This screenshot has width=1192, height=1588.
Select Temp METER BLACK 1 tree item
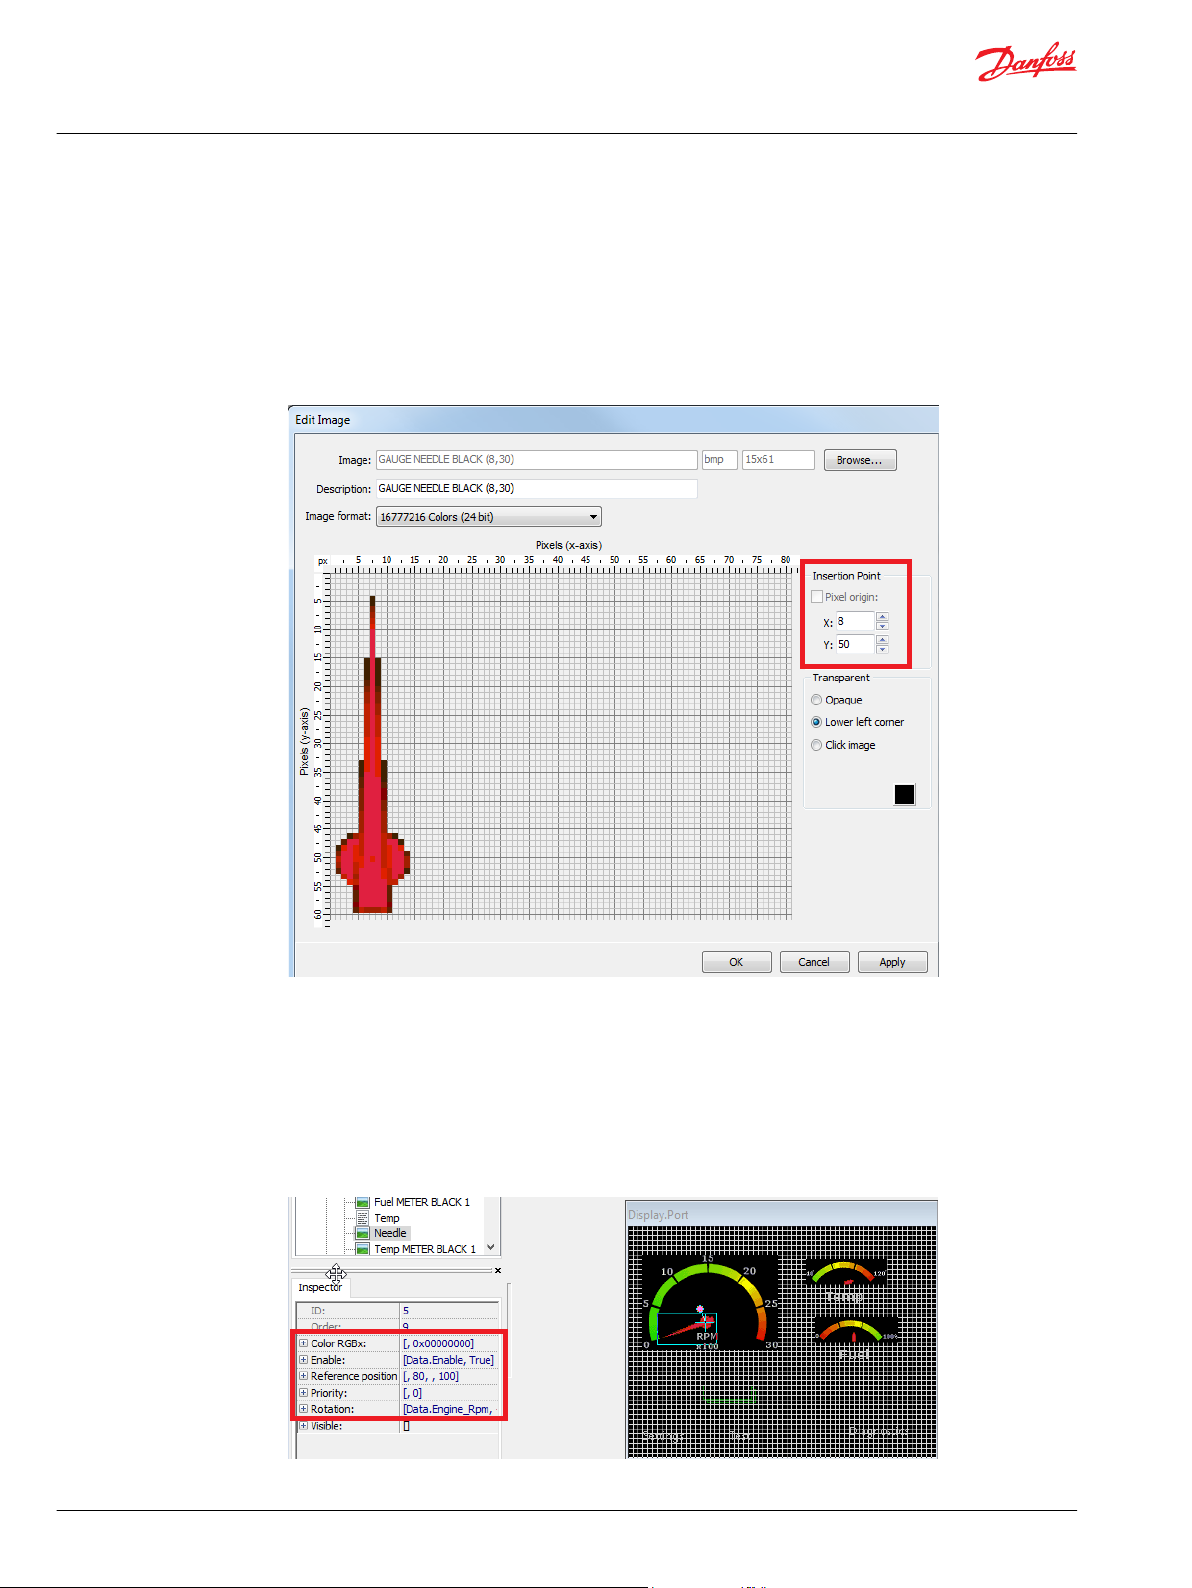tap(425, 1249)
